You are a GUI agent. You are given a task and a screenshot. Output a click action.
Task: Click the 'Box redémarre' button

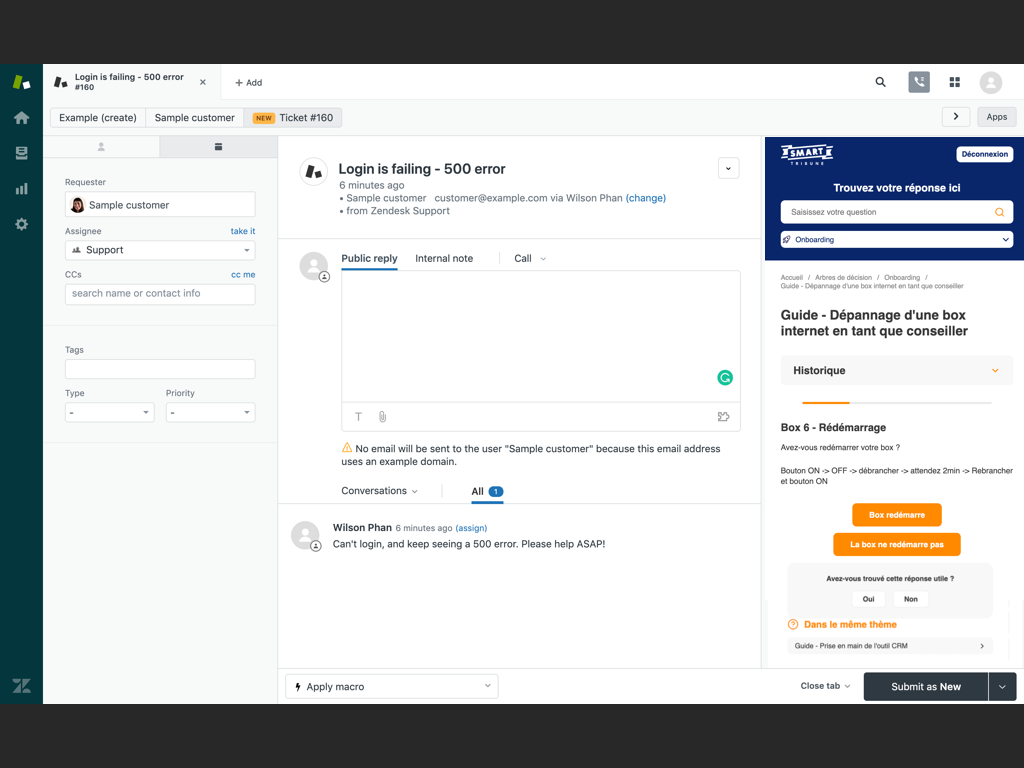tap(896, 515)
